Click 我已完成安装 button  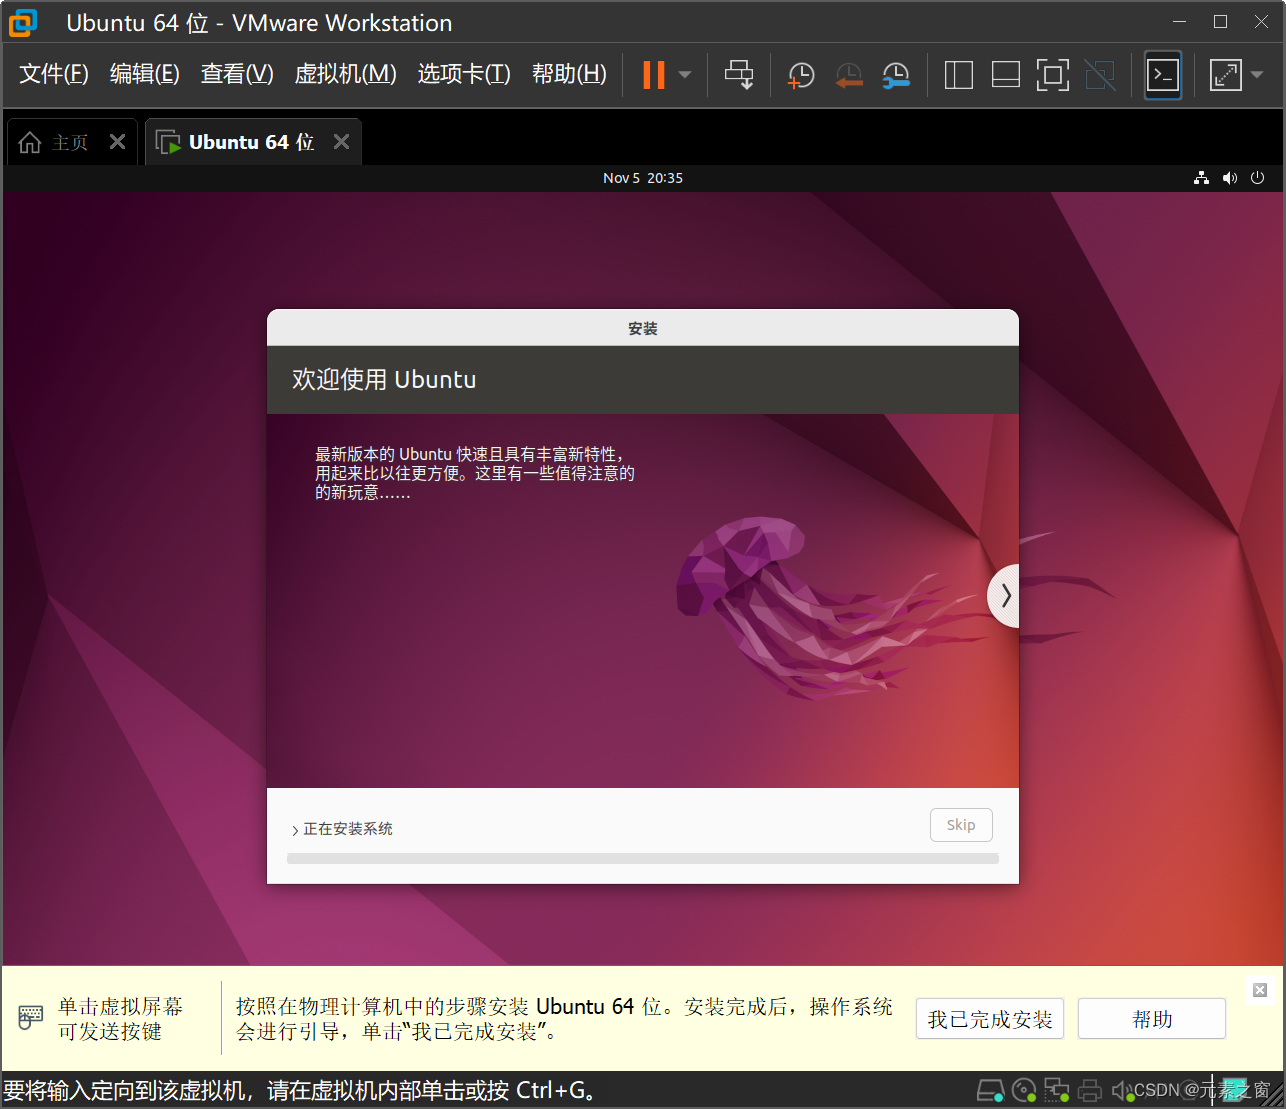click(990, 1019)
